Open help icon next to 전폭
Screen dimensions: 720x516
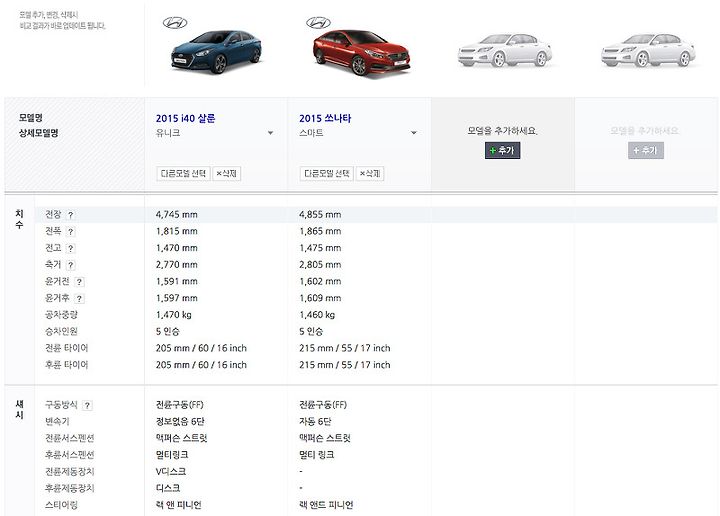70,232
